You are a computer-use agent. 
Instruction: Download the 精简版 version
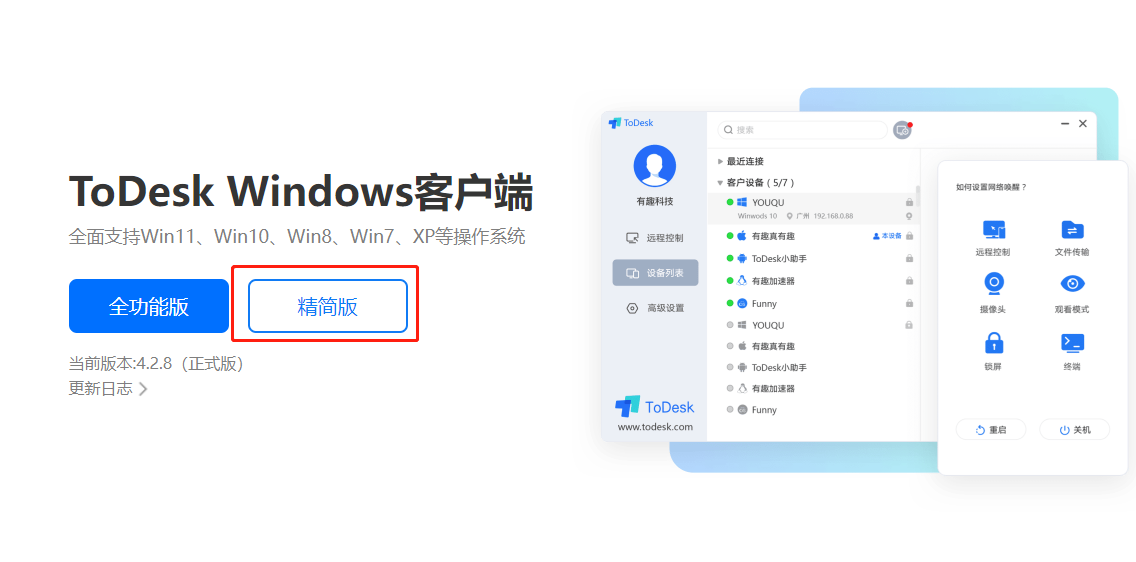click(327, 306)
